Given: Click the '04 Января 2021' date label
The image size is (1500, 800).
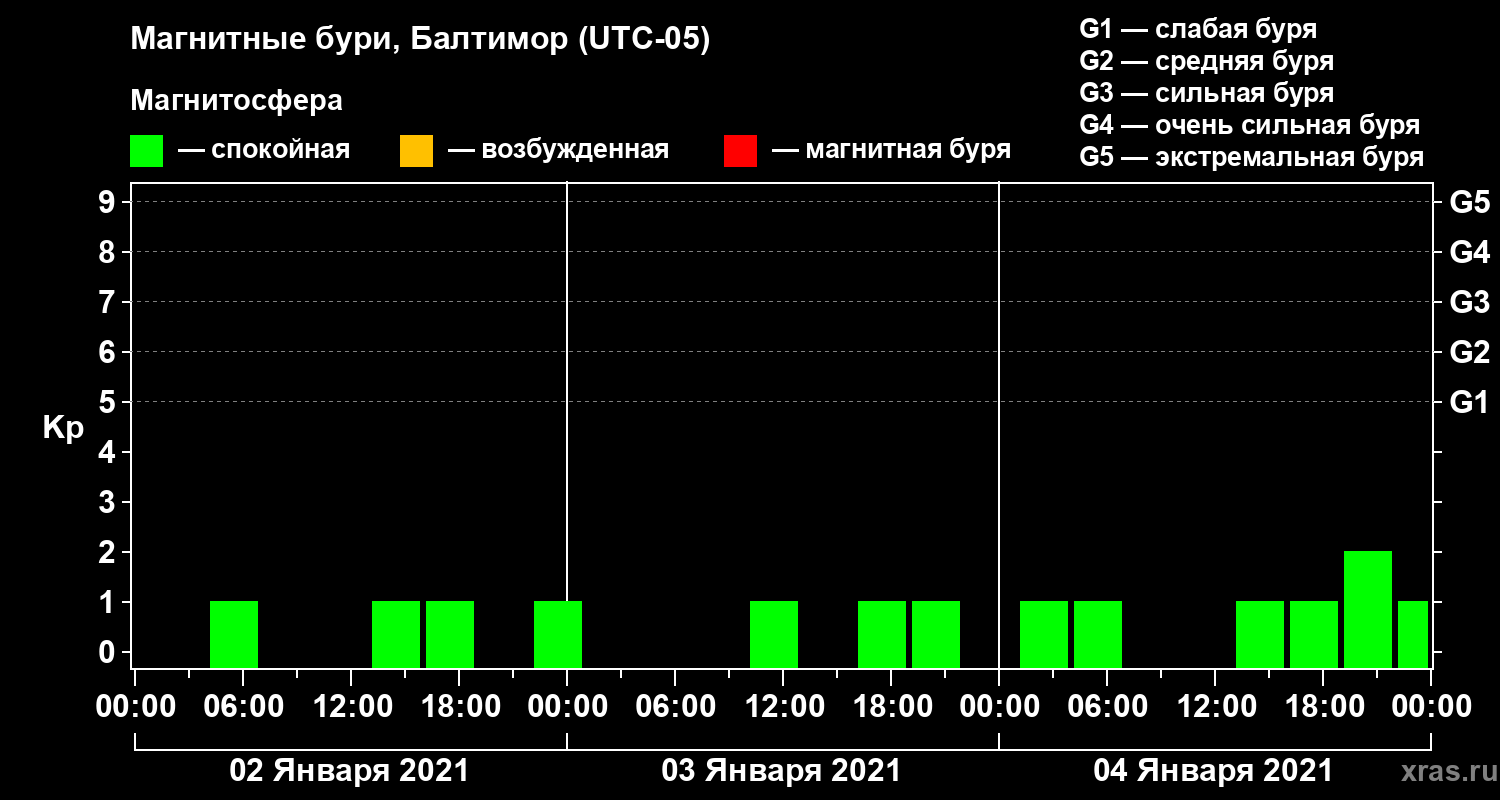Looking at the screenshot, I should (x=1213, y=771).
